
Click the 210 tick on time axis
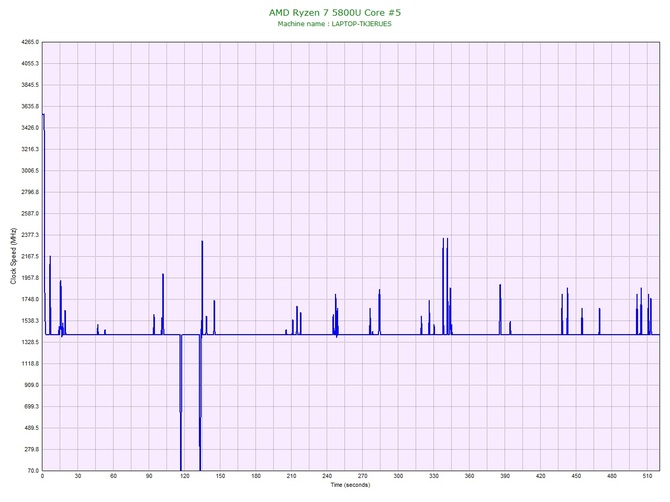pos(291,476)
